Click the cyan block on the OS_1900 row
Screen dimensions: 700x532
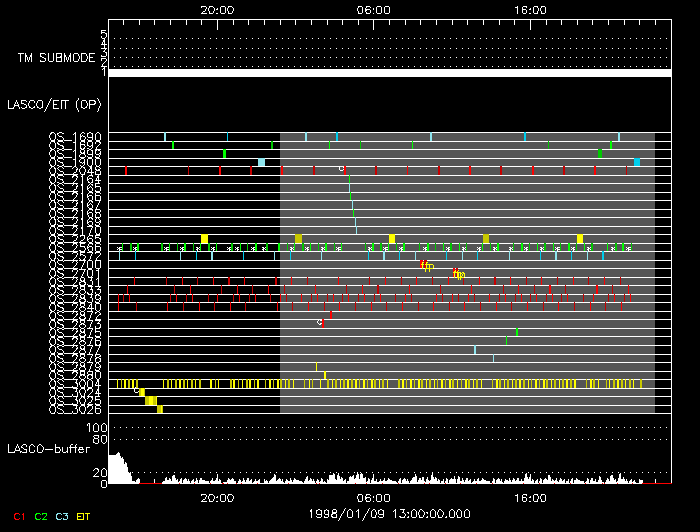click(x=261, y=162)
